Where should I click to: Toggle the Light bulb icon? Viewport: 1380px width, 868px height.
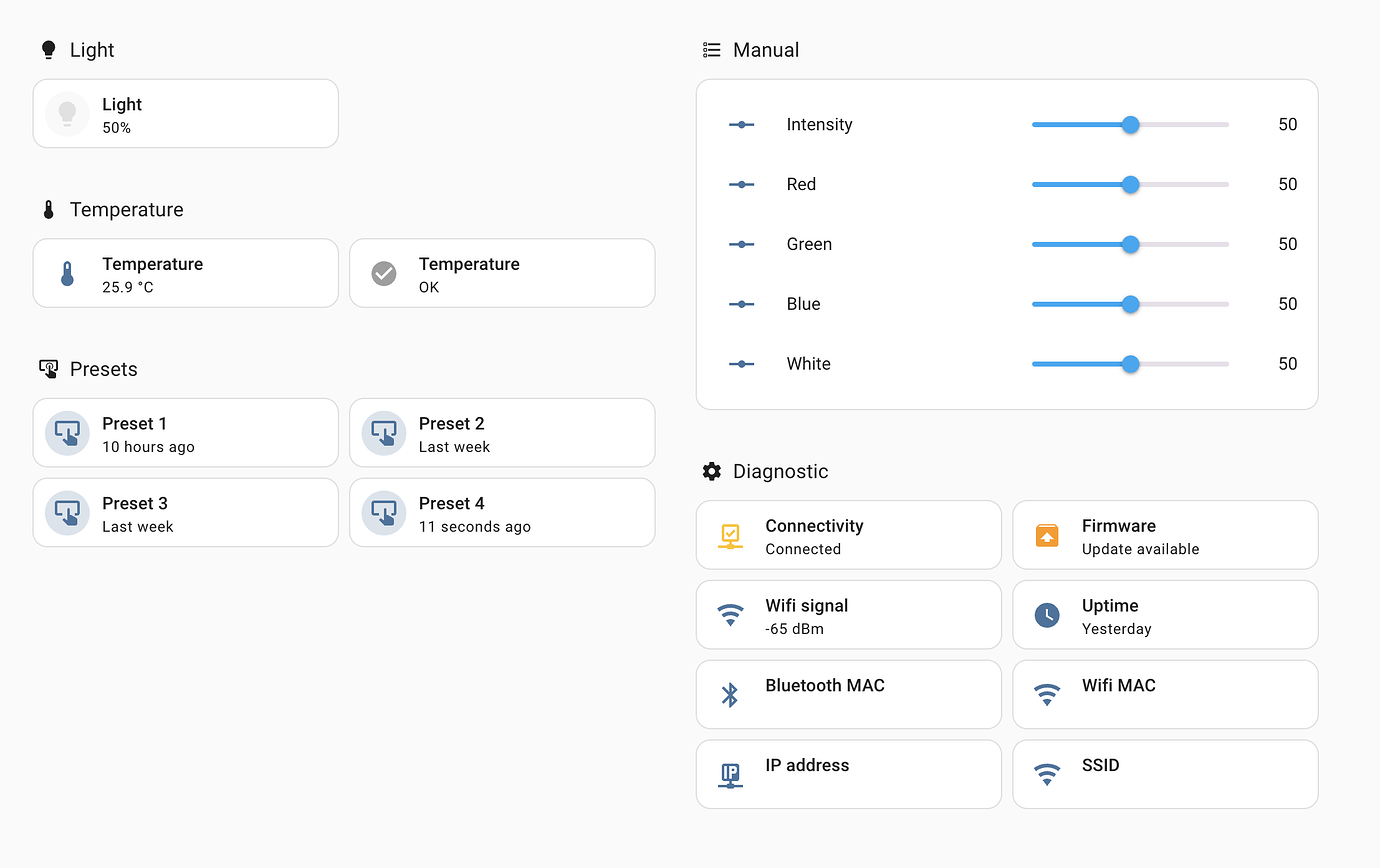pos(67,114)
